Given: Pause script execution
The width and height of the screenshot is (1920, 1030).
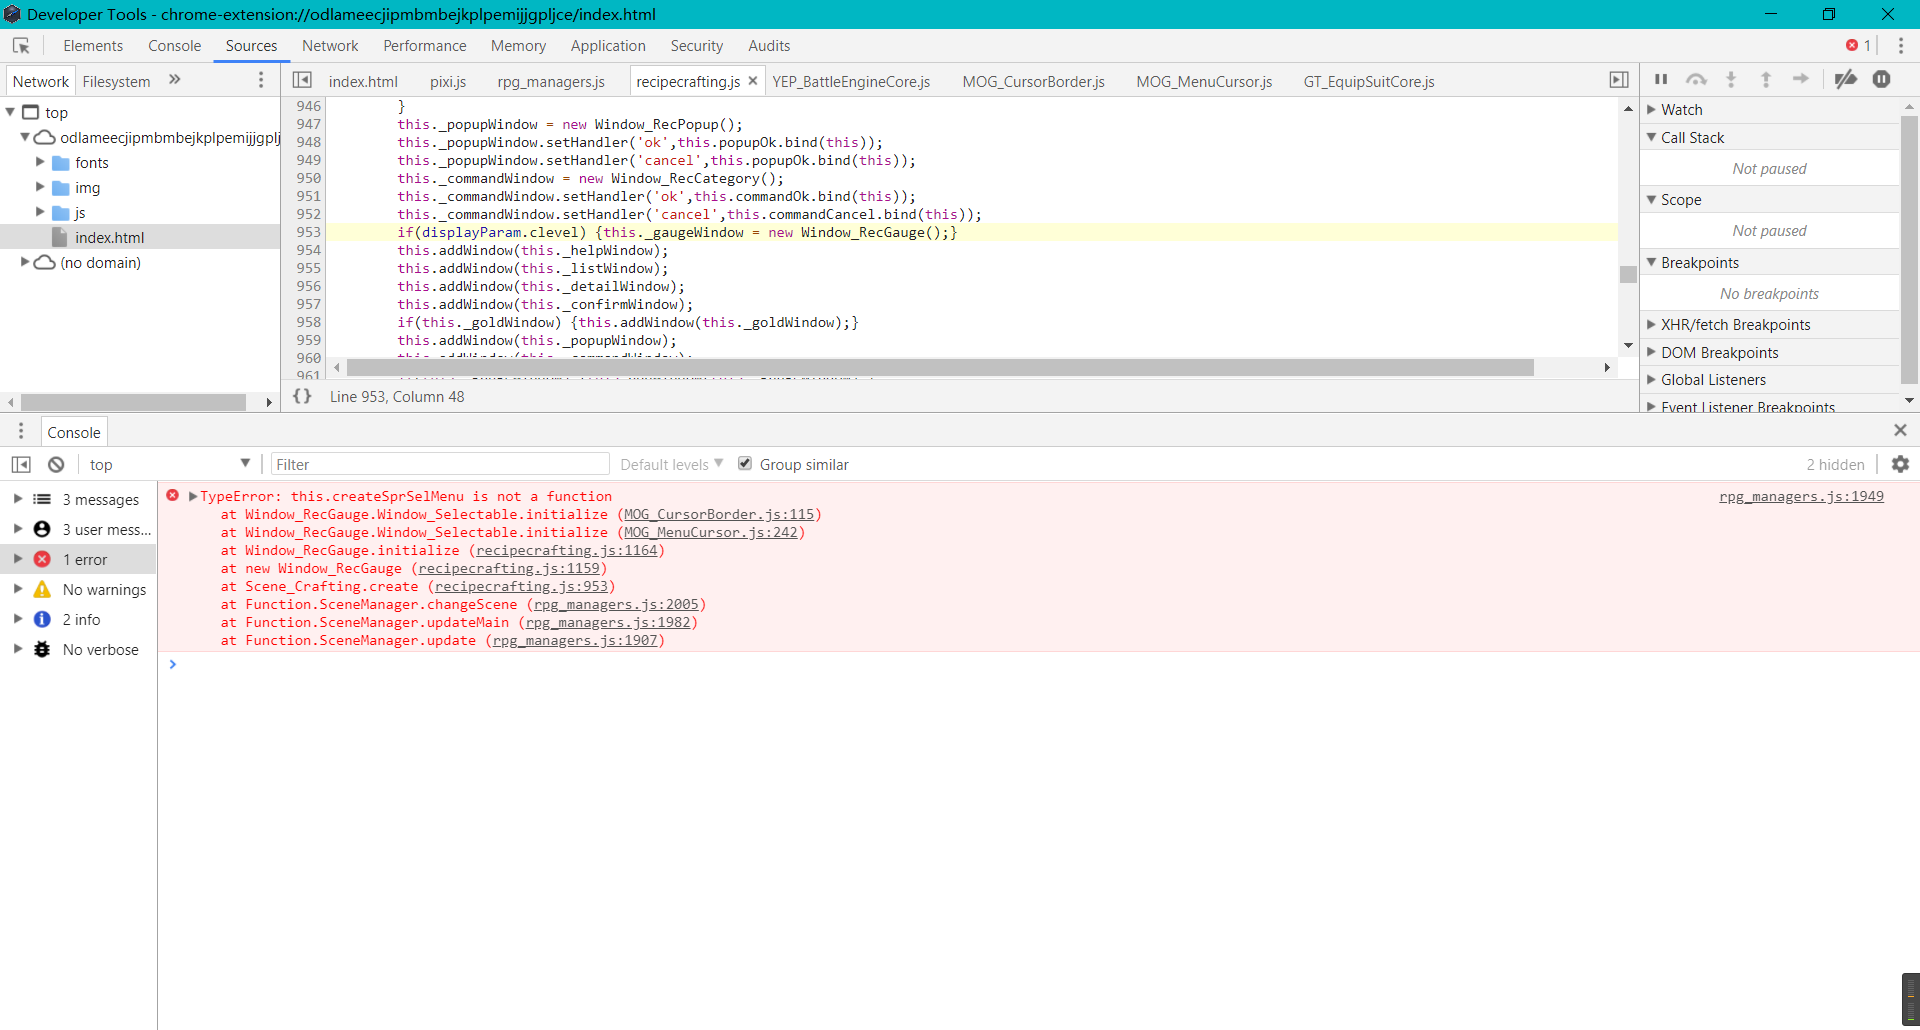Looking at the screenshot, I should [1661, 79].
